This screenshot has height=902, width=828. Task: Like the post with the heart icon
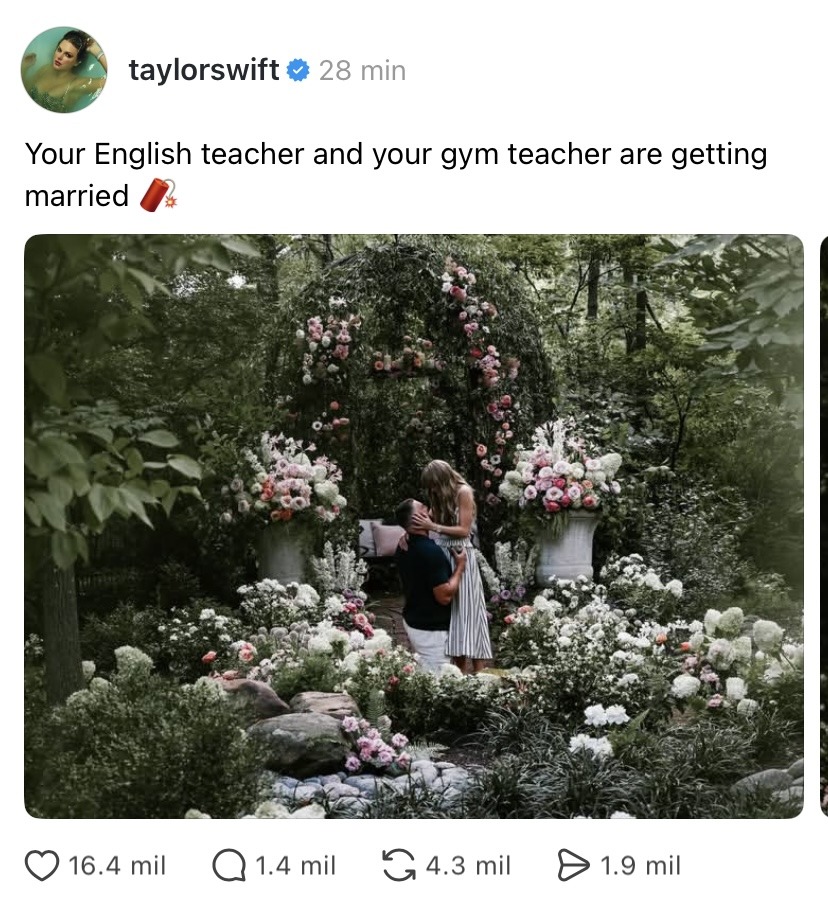click(42, 866)
